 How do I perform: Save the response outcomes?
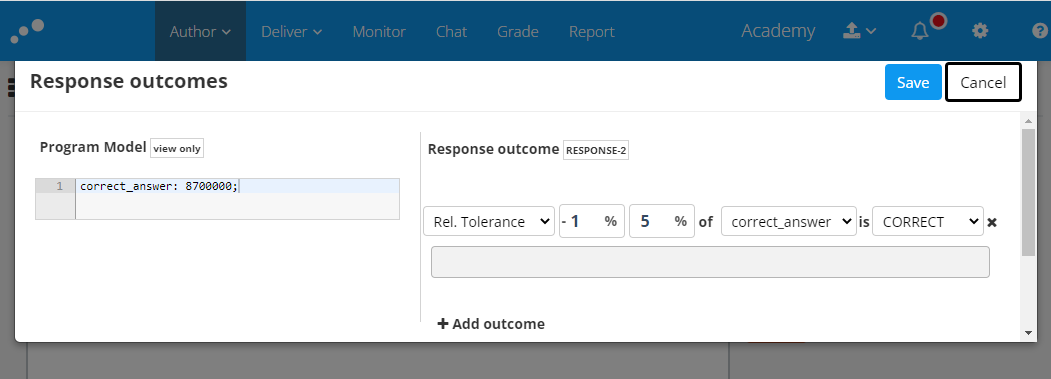click(913, 83)
